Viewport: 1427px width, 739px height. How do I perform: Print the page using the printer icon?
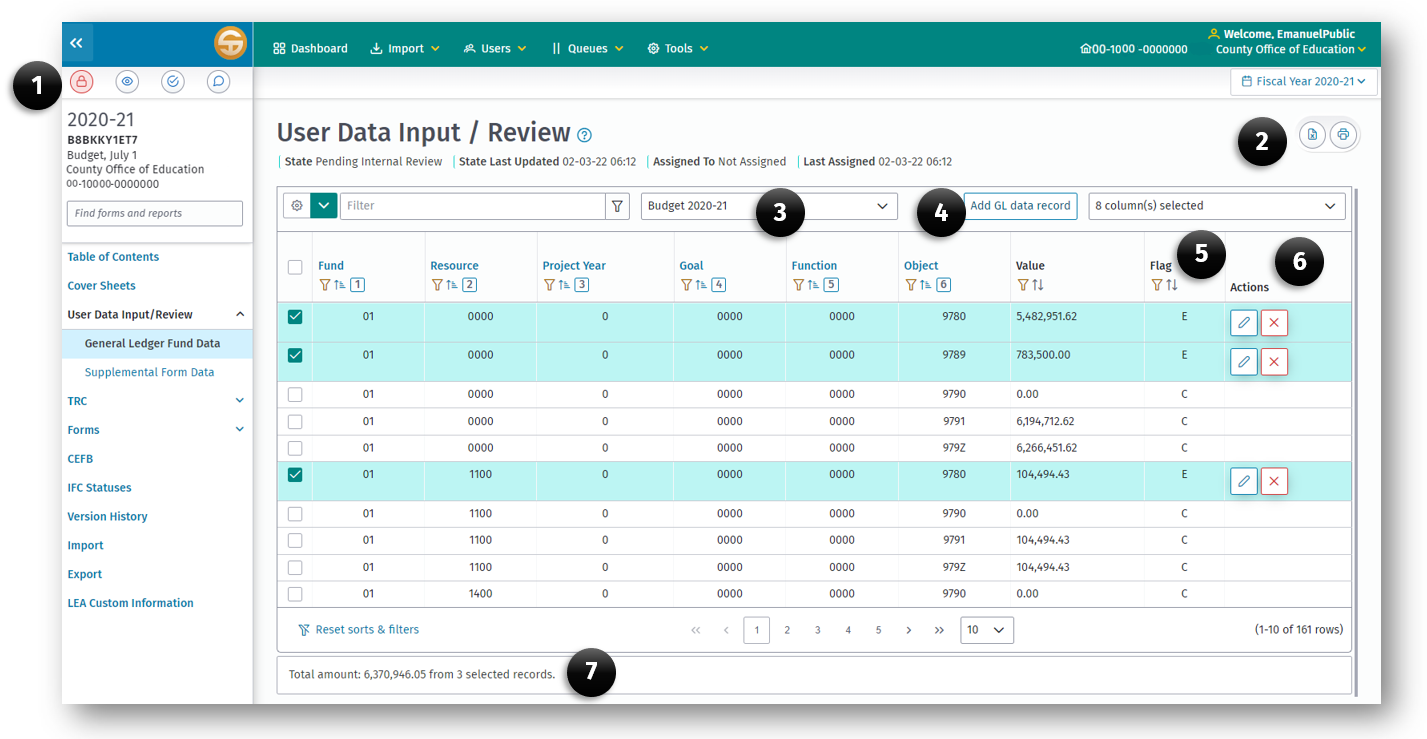click(x=1344, y=134)
